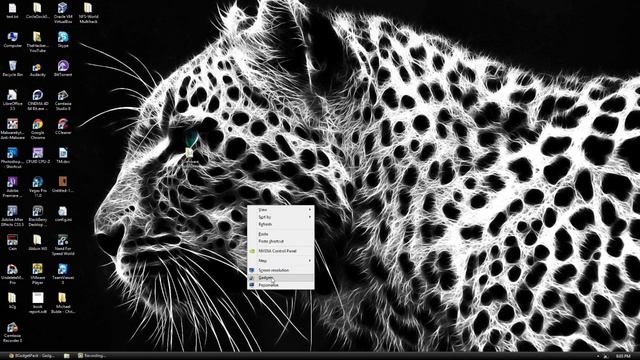Choose Gadgets from the context menu

coord(281,278)
